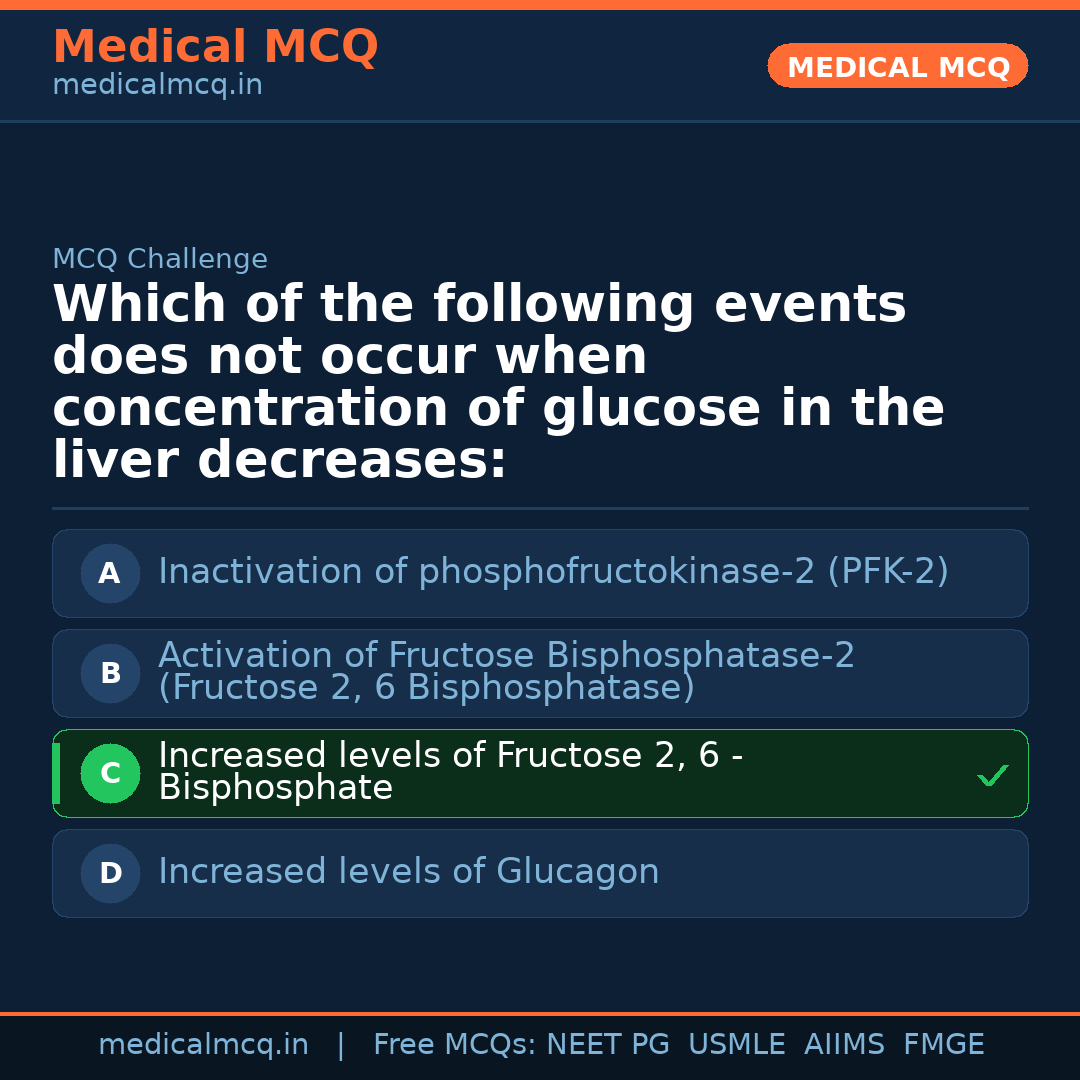Click "FMGE" in the footer
Image resolution: width=1080 pixels, height=1080 pixels.
(943, 1045)
